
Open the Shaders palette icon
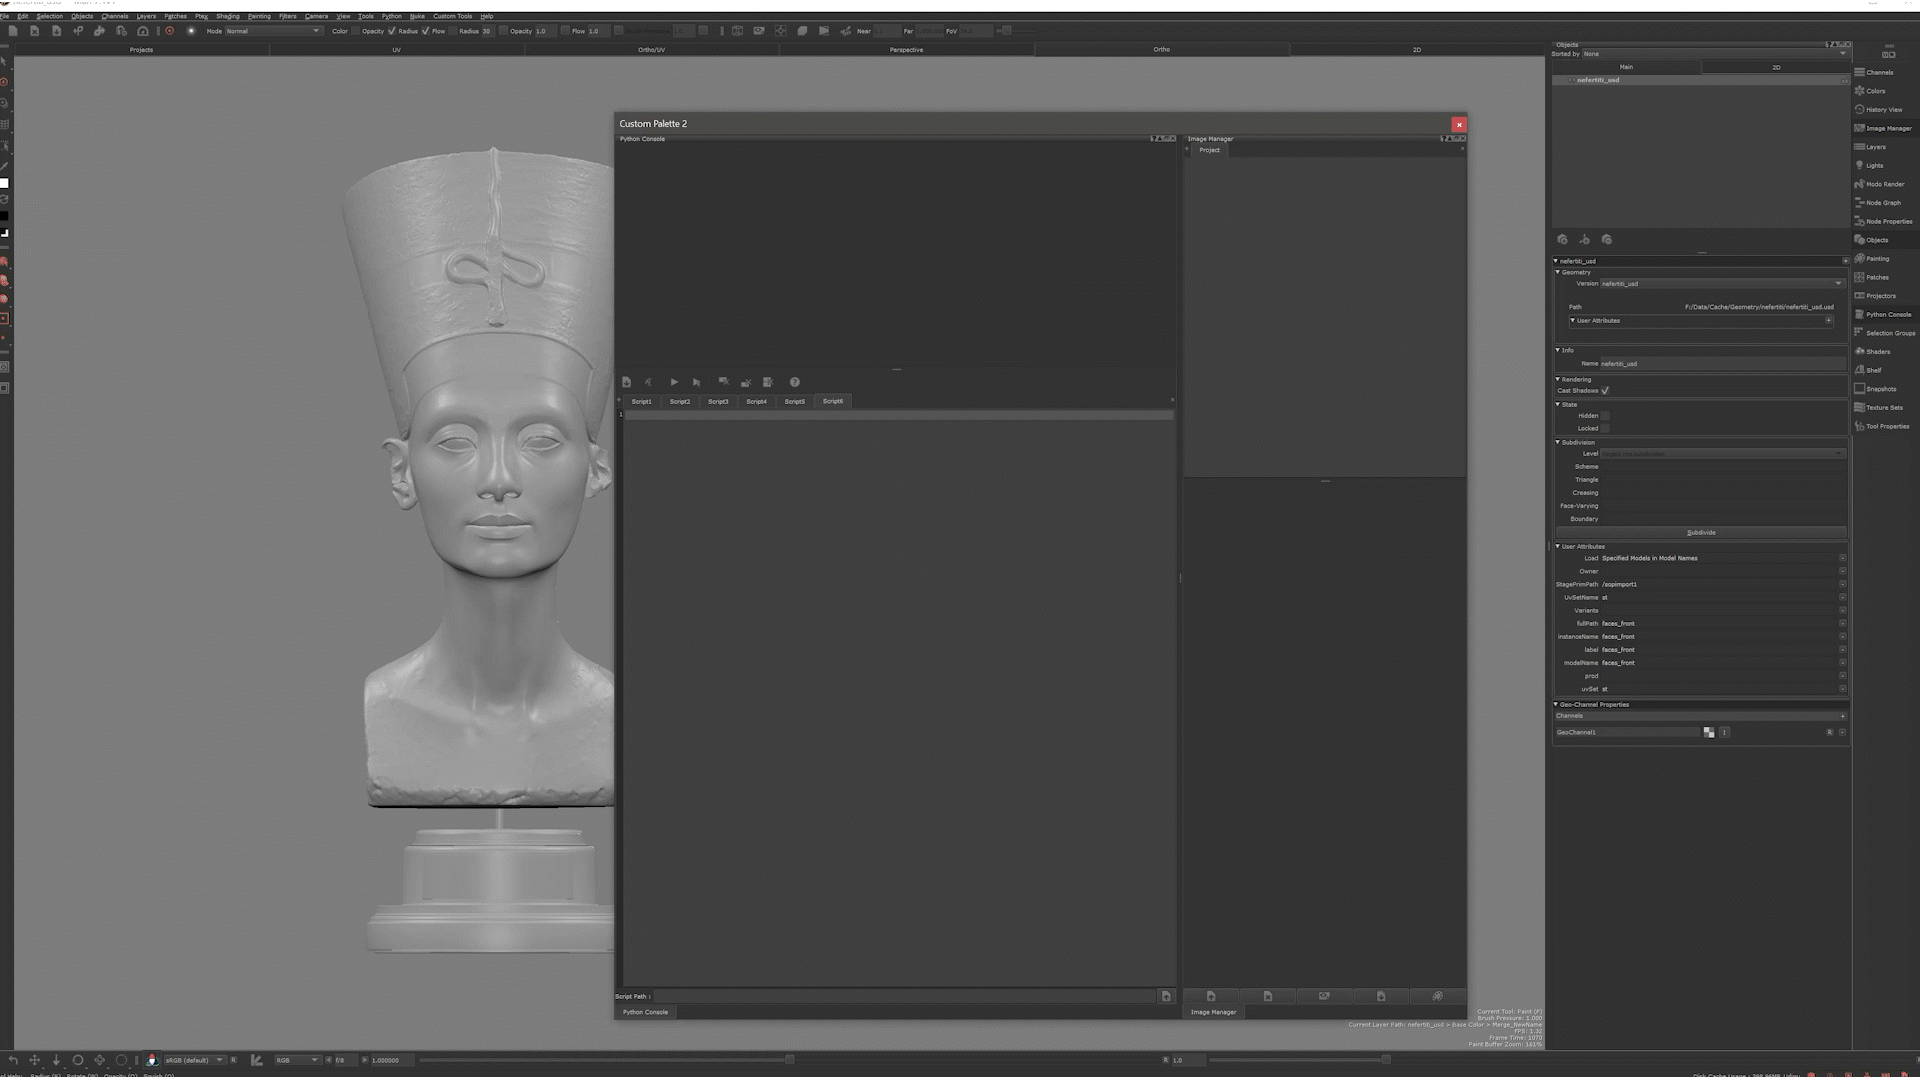(x=1860, y=351)
